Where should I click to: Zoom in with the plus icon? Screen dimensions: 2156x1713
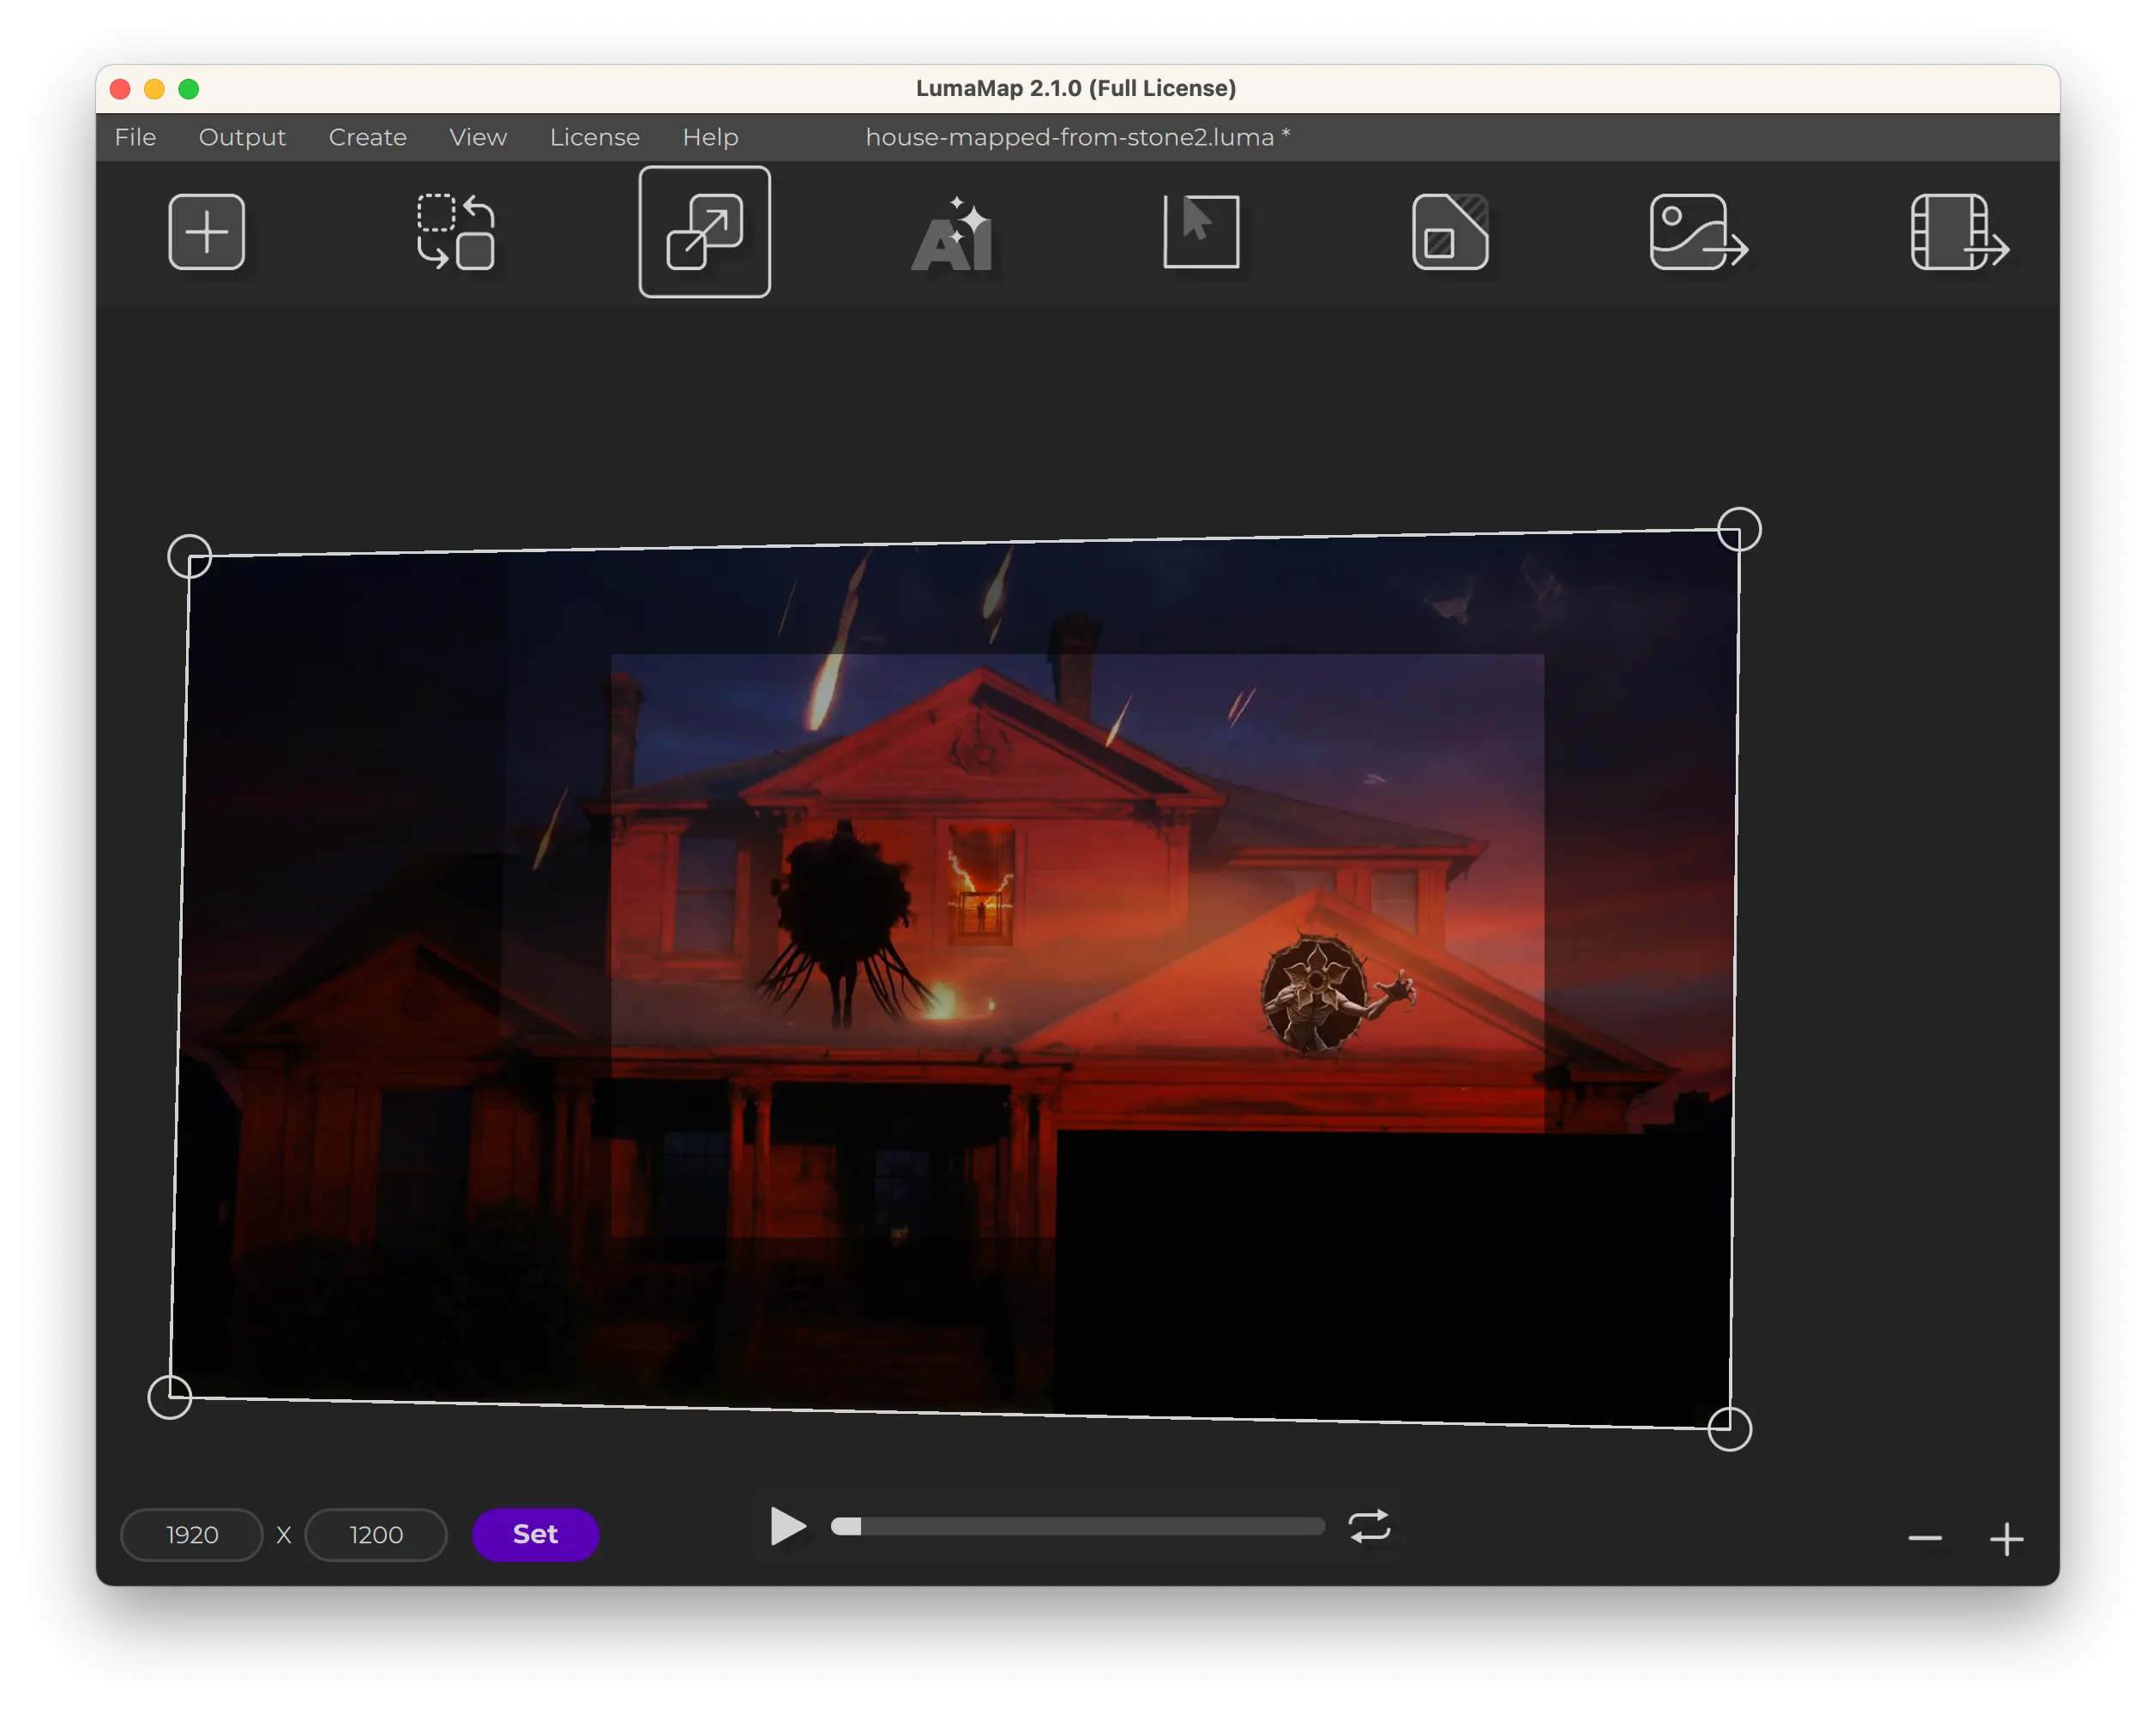2007,1538
